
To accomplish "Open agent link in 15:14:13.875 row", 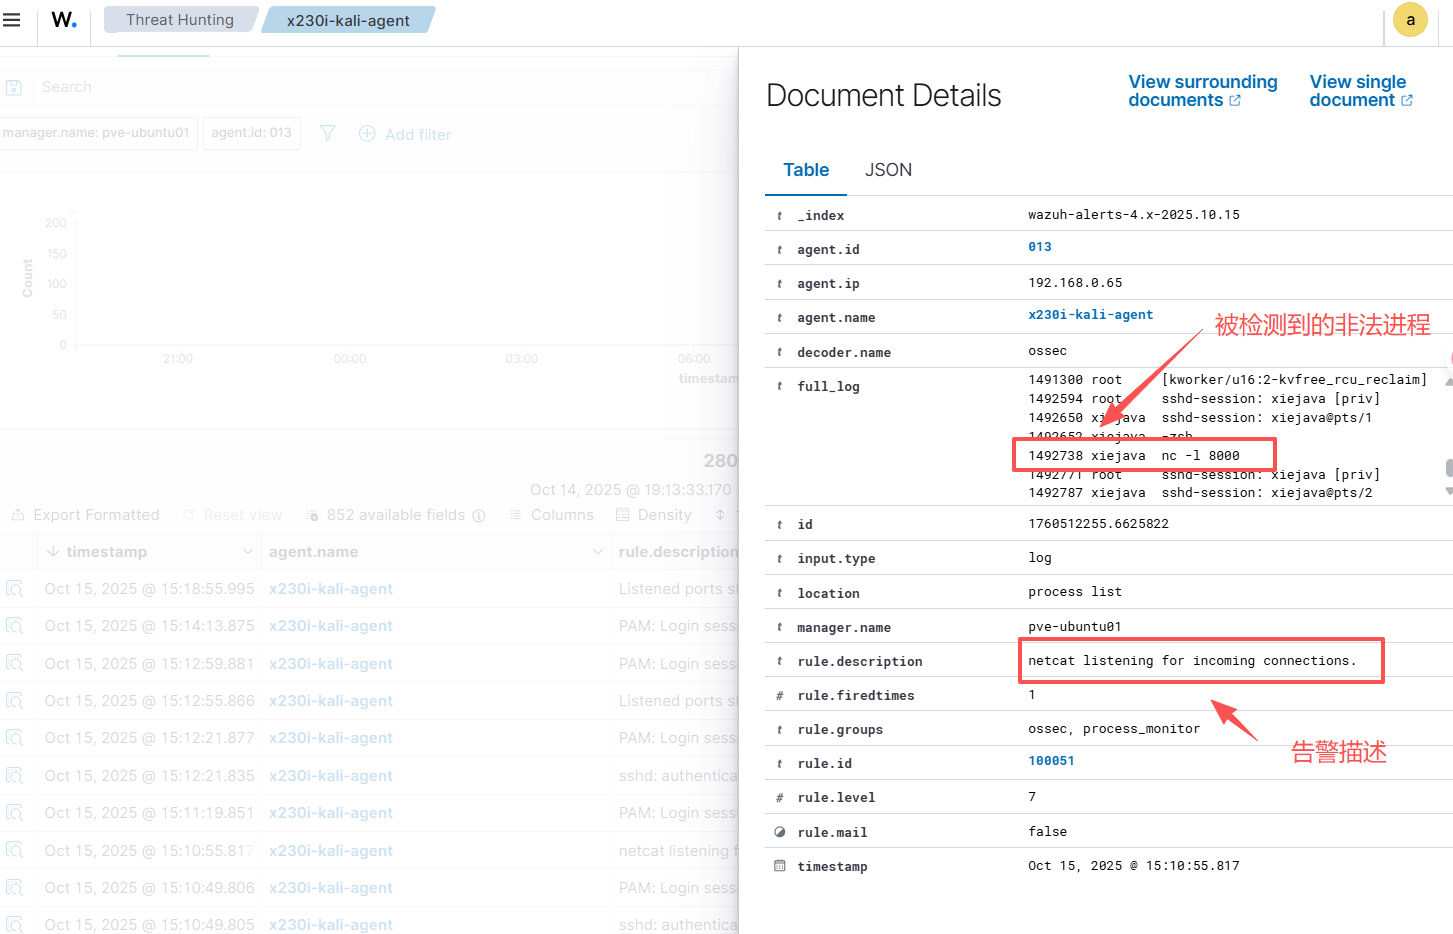I will (331, 626).
